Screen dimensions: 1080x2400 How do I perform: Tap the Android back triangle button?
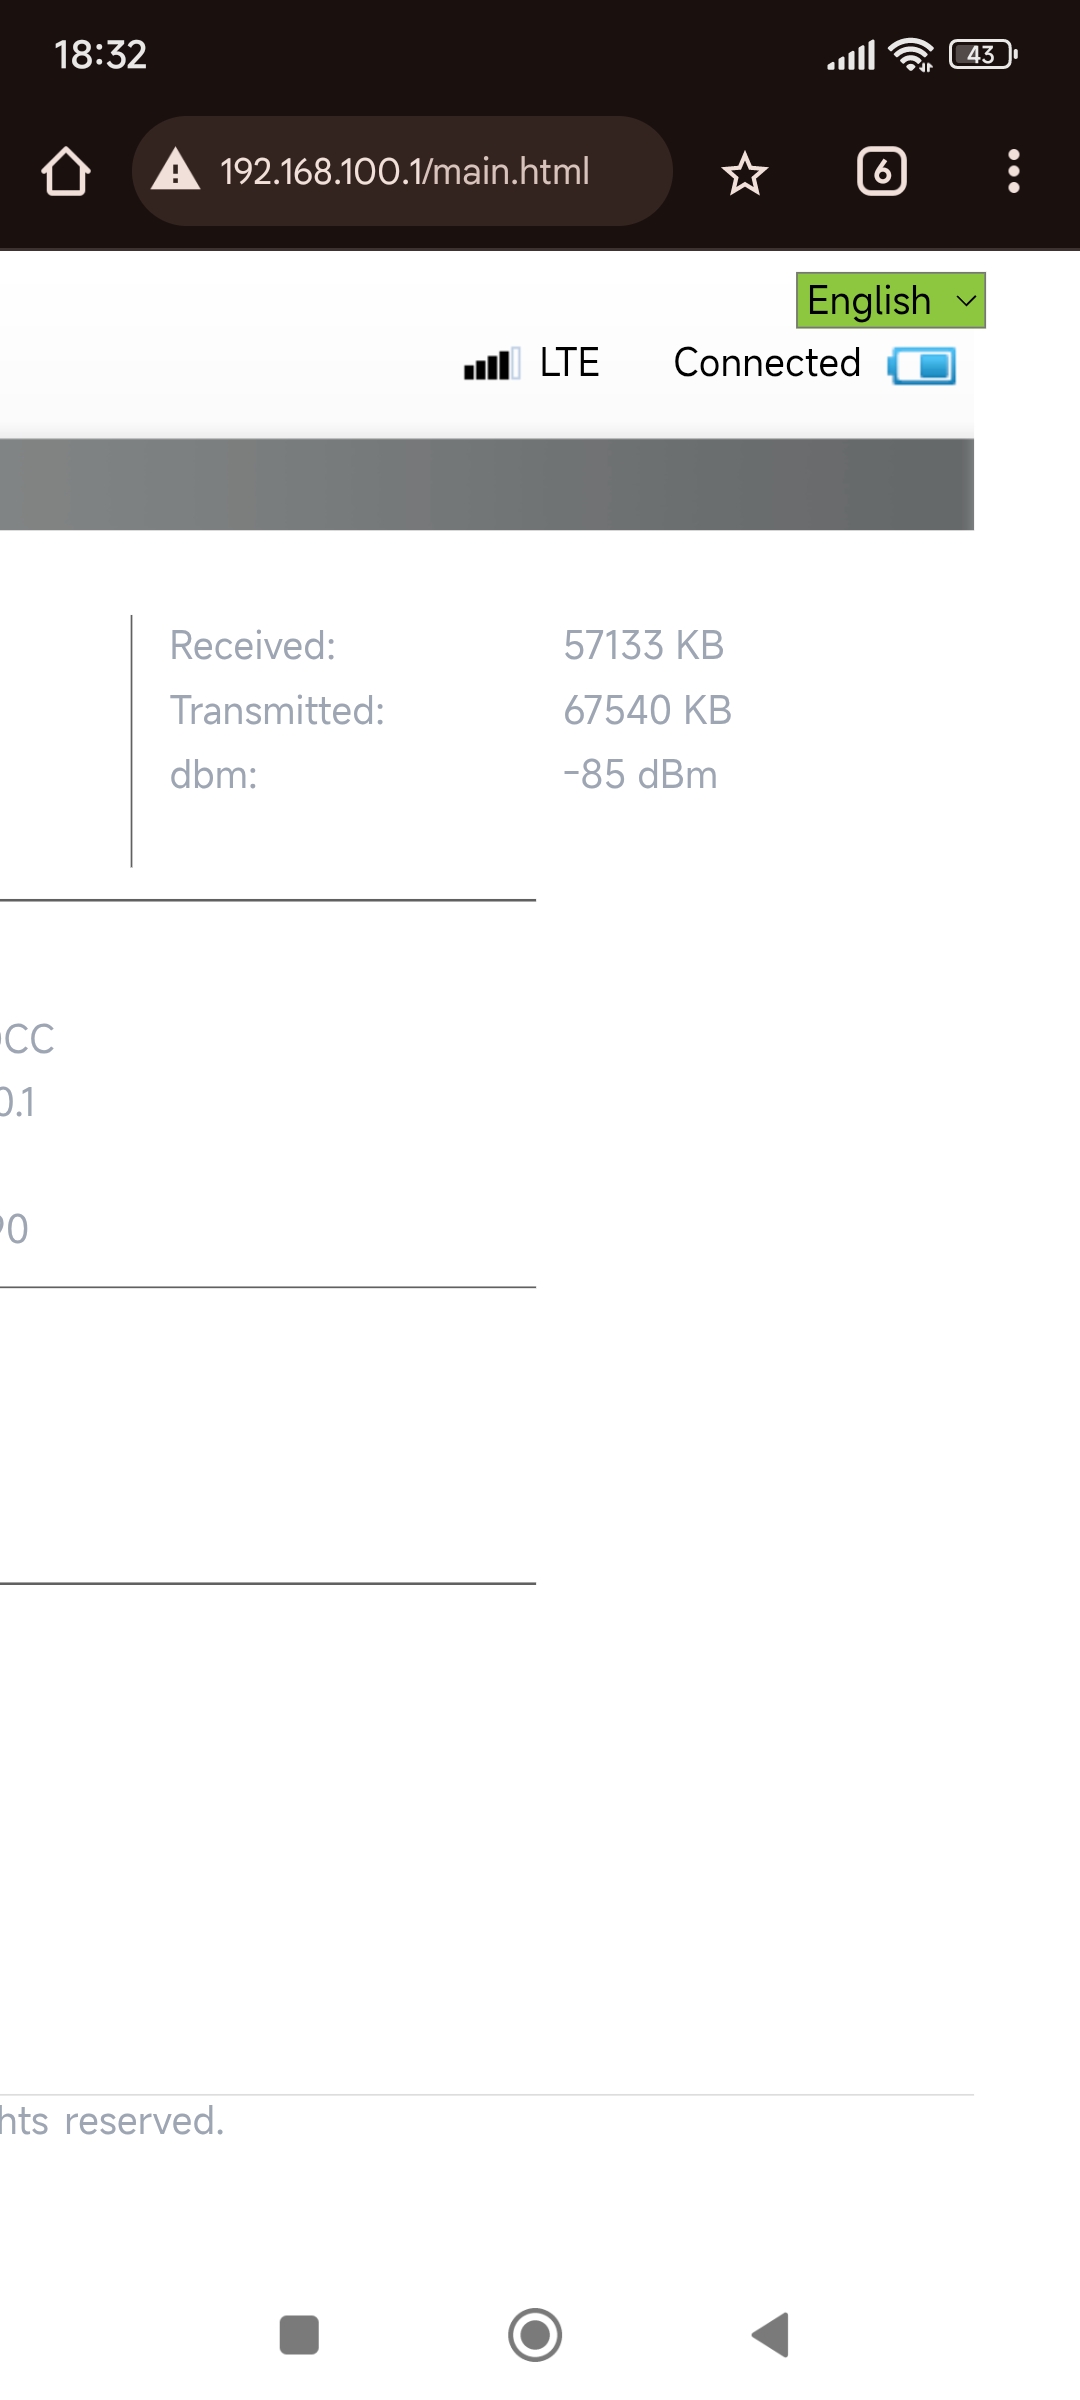[771, 2335]
